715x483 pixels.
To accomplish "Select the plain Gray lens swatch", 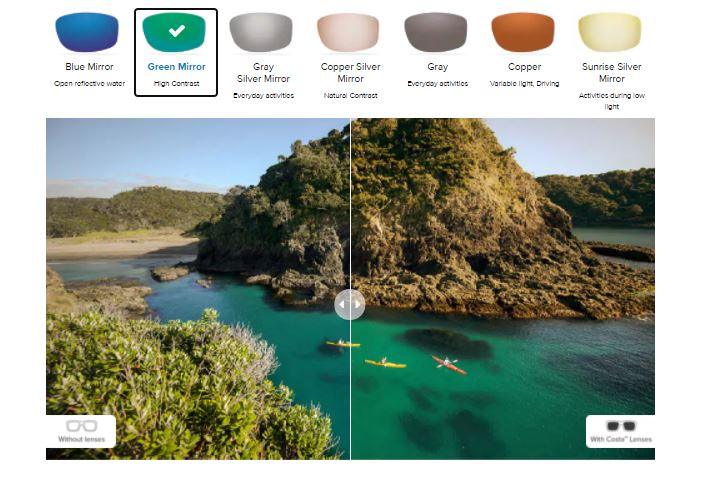I will point(435,31).
